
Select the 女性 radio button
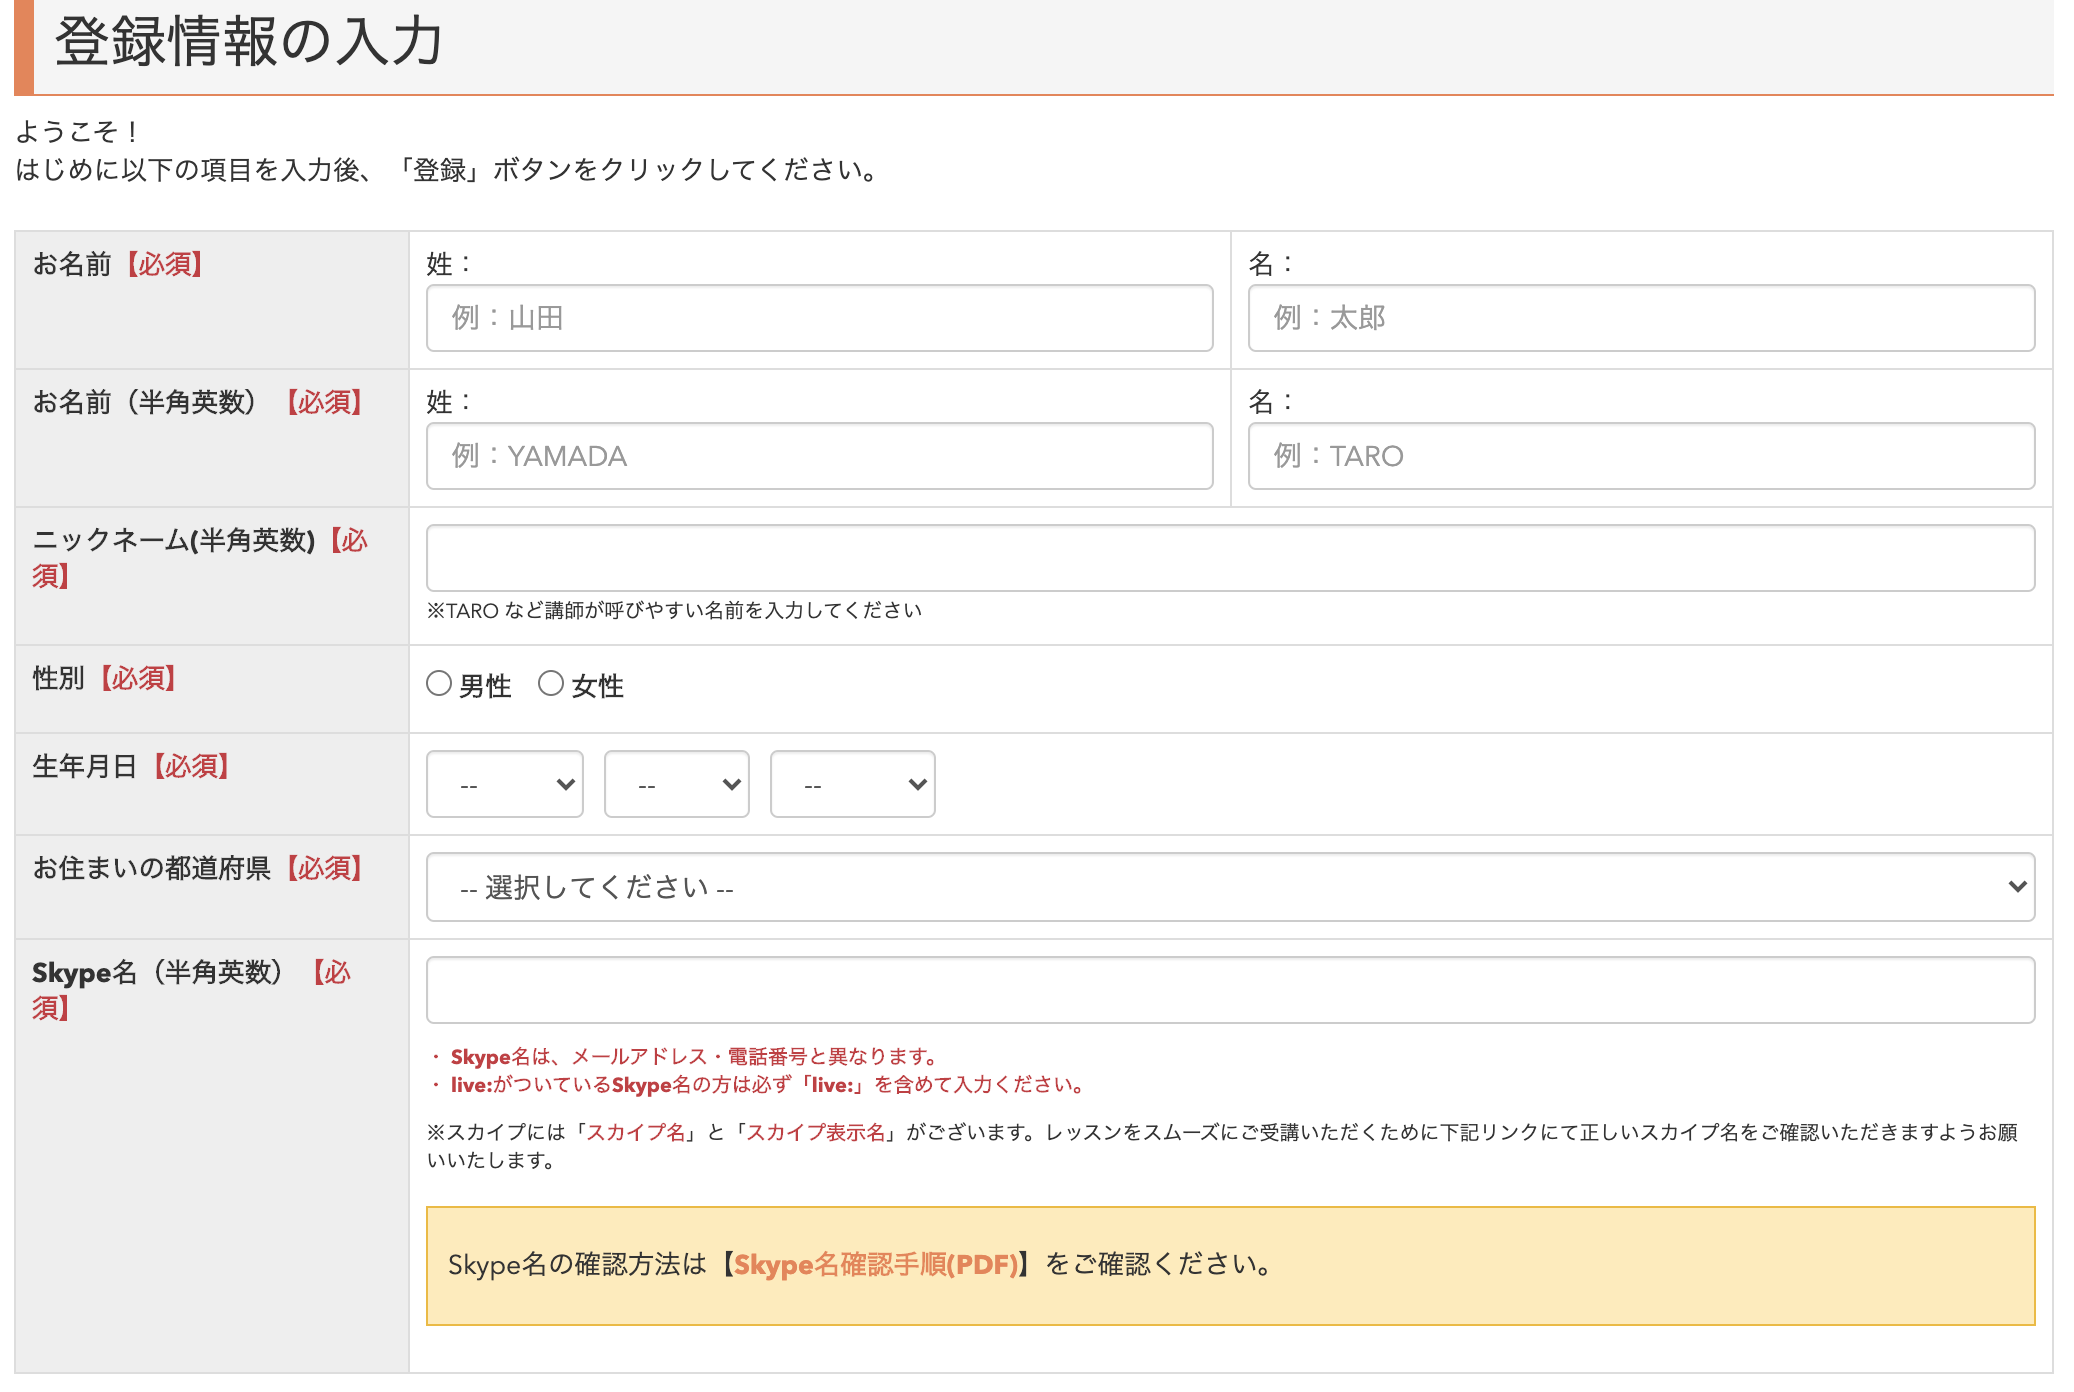point(551,684)
